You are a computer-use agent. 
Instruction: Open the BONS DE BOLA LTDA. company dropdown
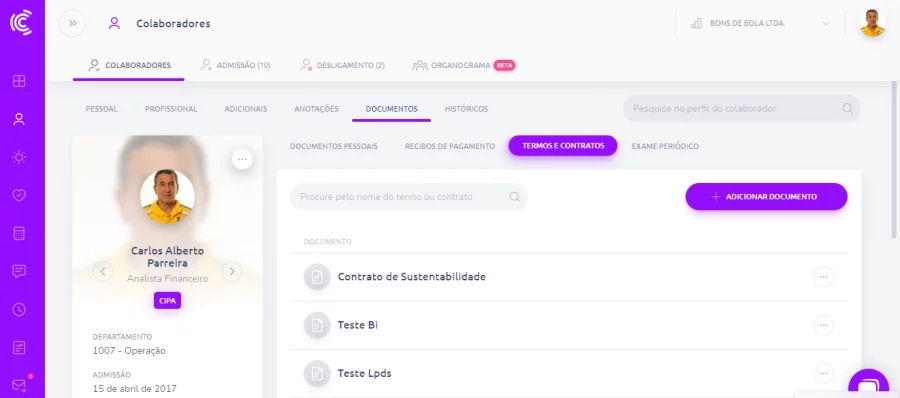click(x=761, y=24)
